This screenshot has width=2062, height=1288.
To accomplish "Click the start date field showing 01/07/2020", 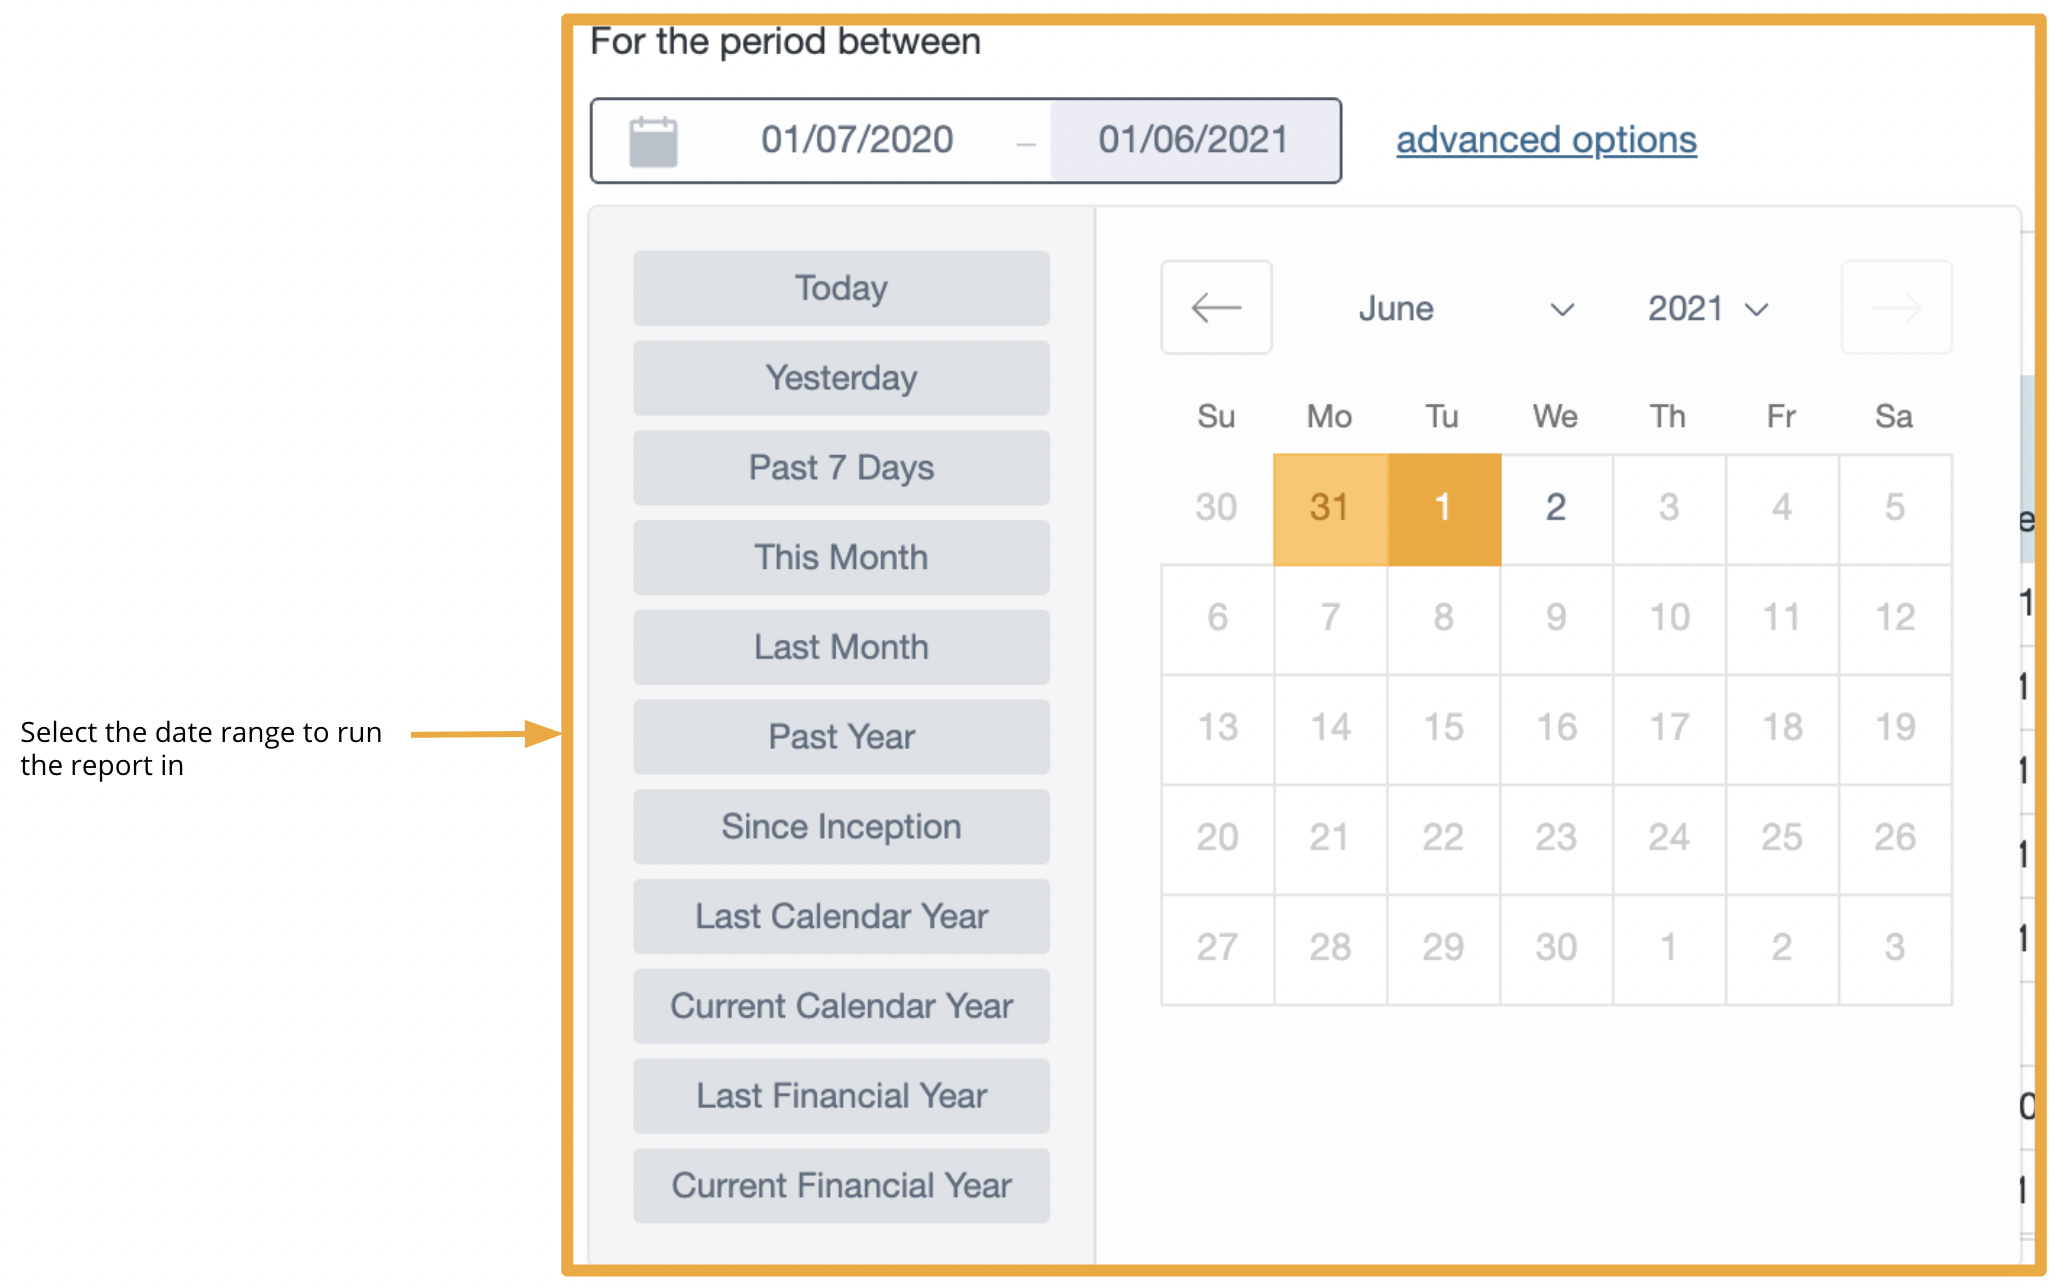I will point(857,140).
